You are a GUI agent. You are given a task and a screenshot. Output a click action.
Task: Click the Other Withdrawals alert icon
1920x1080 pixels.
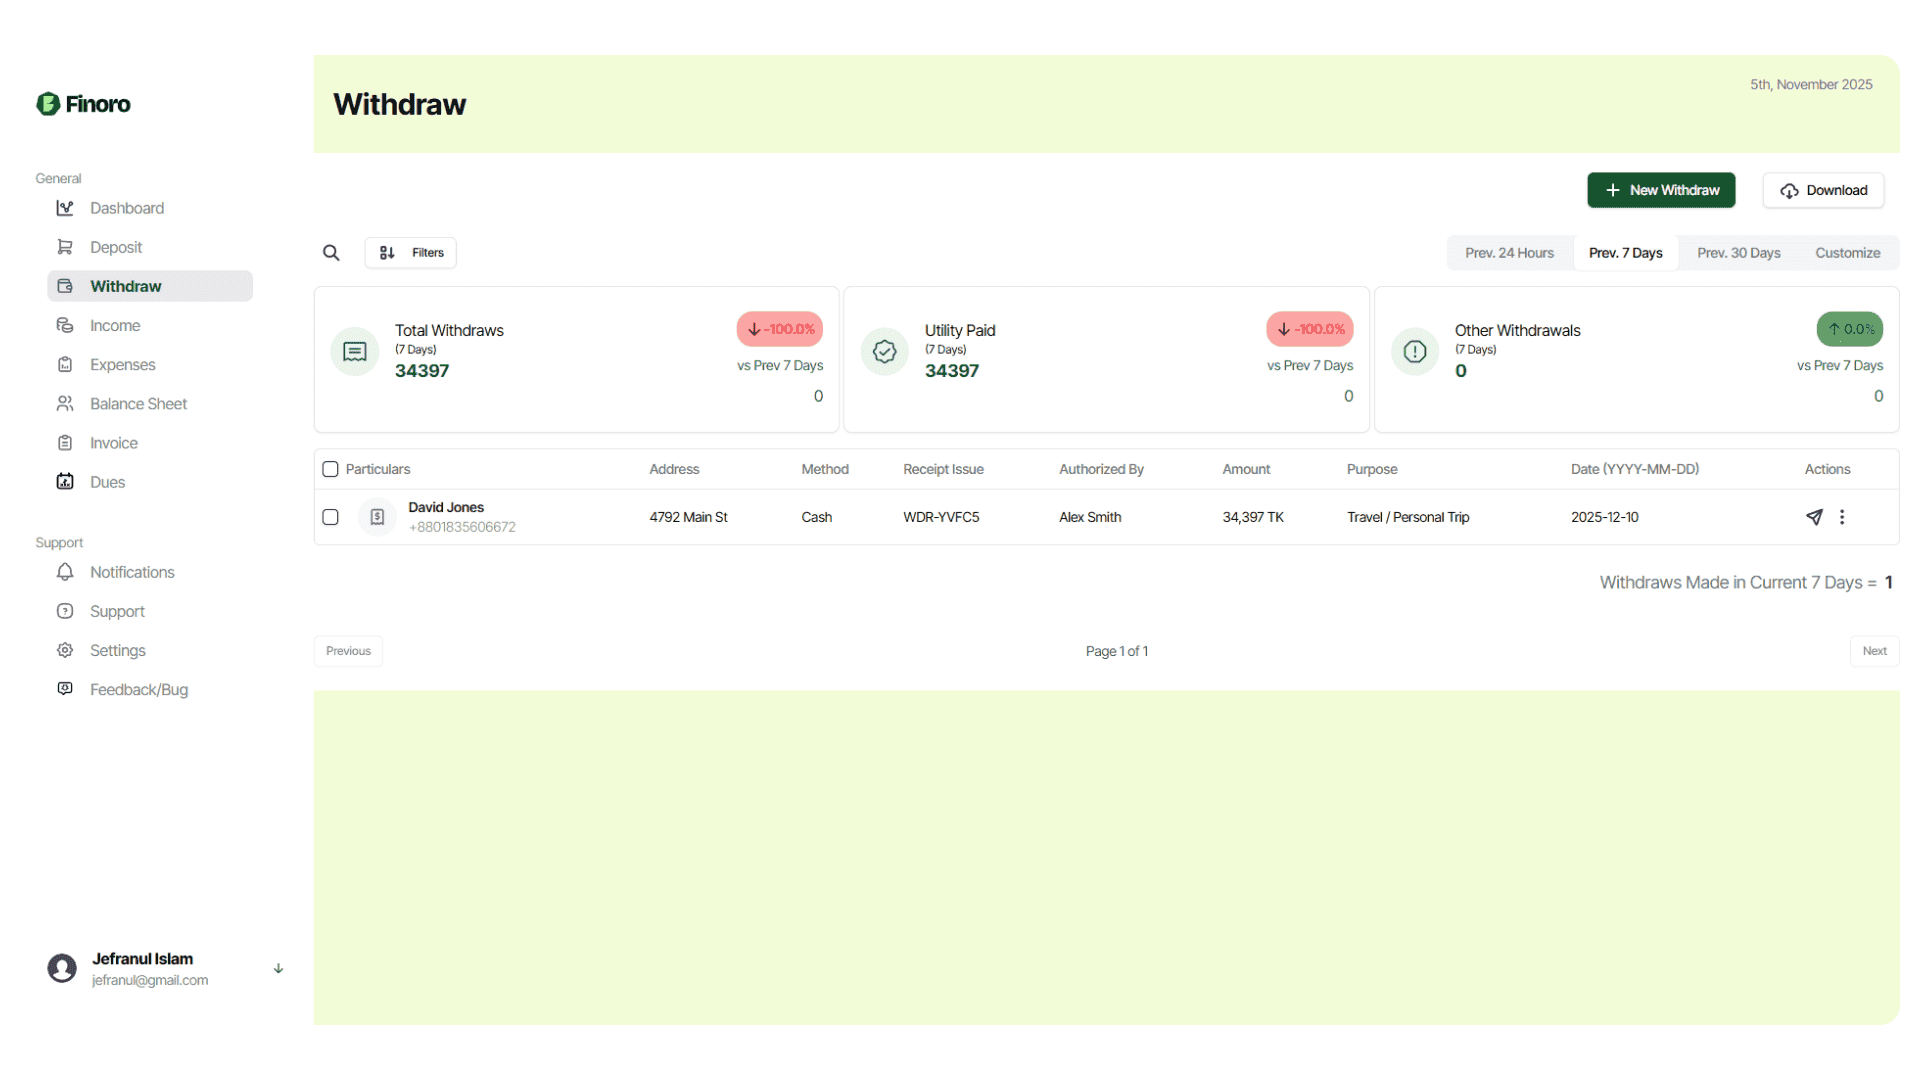click(1415, 352)
